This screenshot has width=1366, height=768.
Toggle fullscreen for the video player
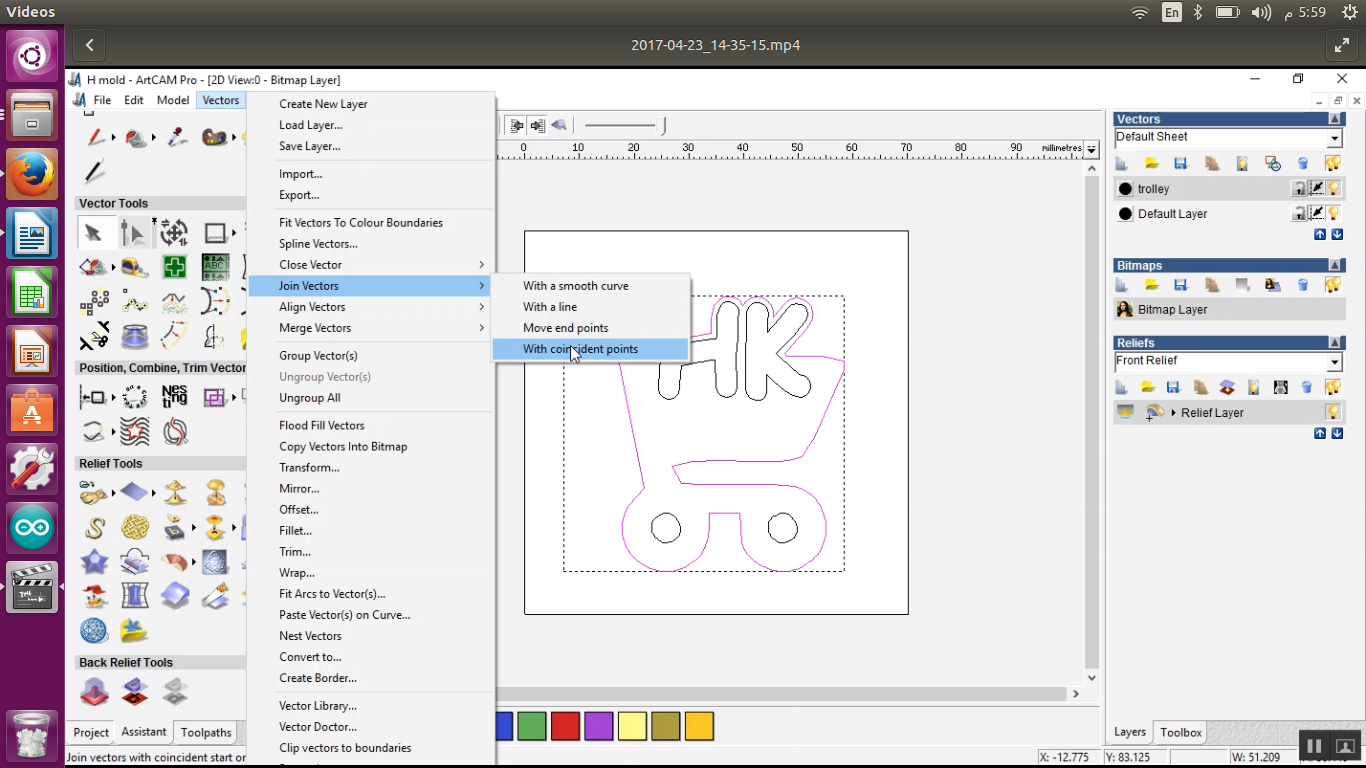pos(1341,45)
